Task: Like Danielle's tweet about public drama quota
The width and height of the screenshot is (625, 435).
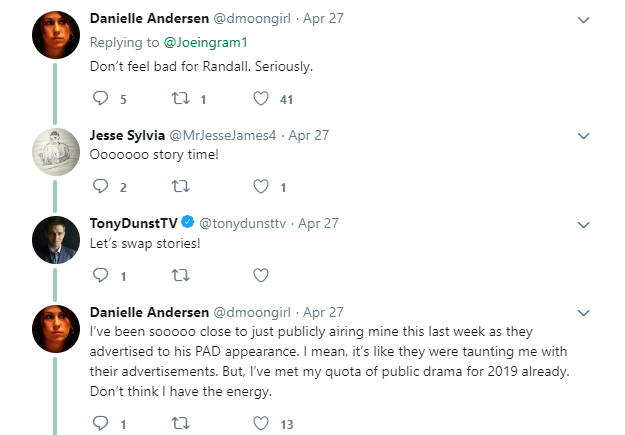Action: 261,423
